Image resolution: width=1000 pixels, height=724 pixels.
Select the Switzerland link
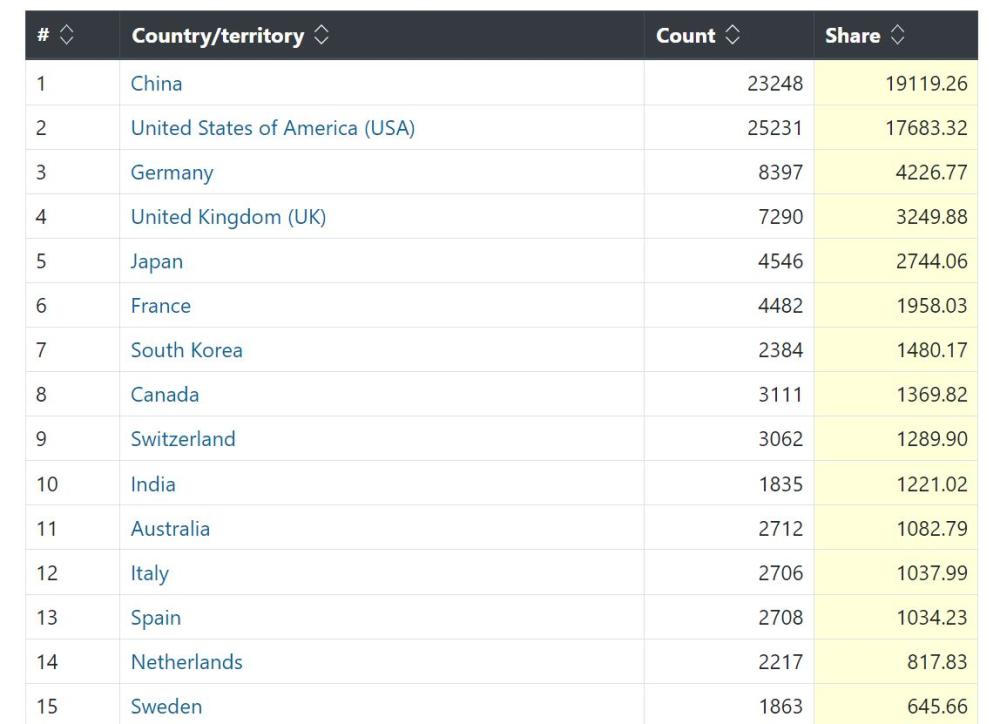pyautogui.click(x=183, y=439)
